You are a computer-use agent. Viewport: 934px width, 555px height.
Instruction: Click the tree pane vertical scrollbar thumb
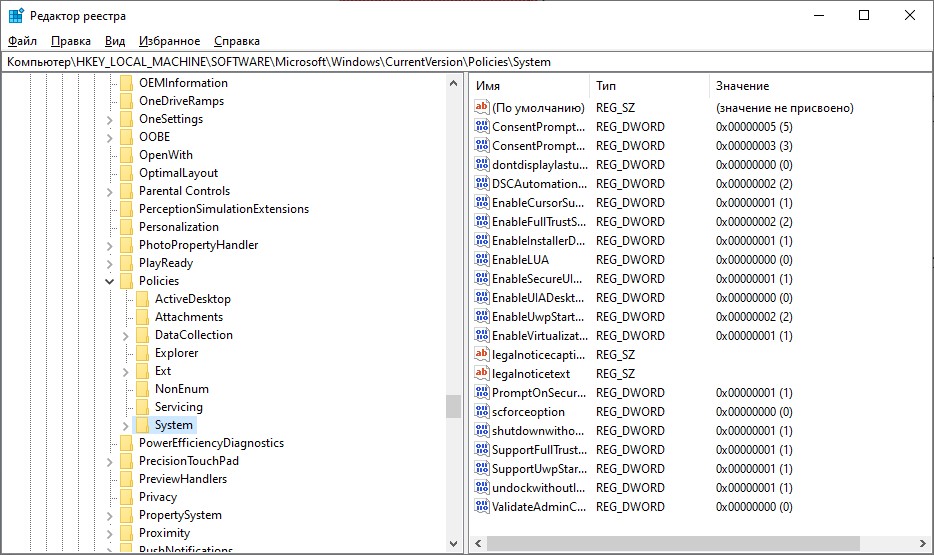(x=453, y=407)
